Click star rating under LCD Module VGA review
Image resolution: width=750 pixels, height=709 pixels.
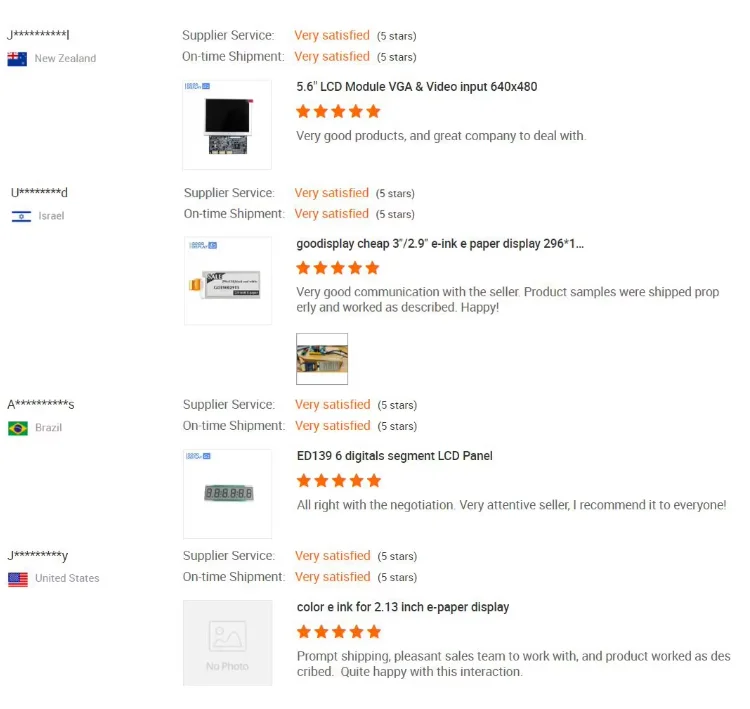pyautogui.click(x=338, y=111)
